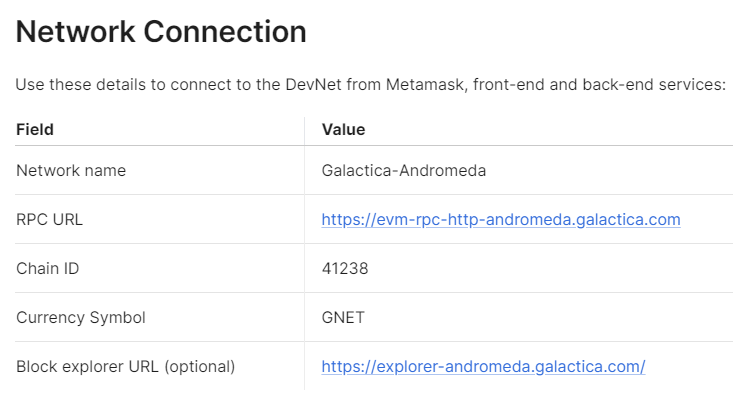This screenshot has height=419, width=733.
Task: Click the Network Connection heading
Action: 161,32
